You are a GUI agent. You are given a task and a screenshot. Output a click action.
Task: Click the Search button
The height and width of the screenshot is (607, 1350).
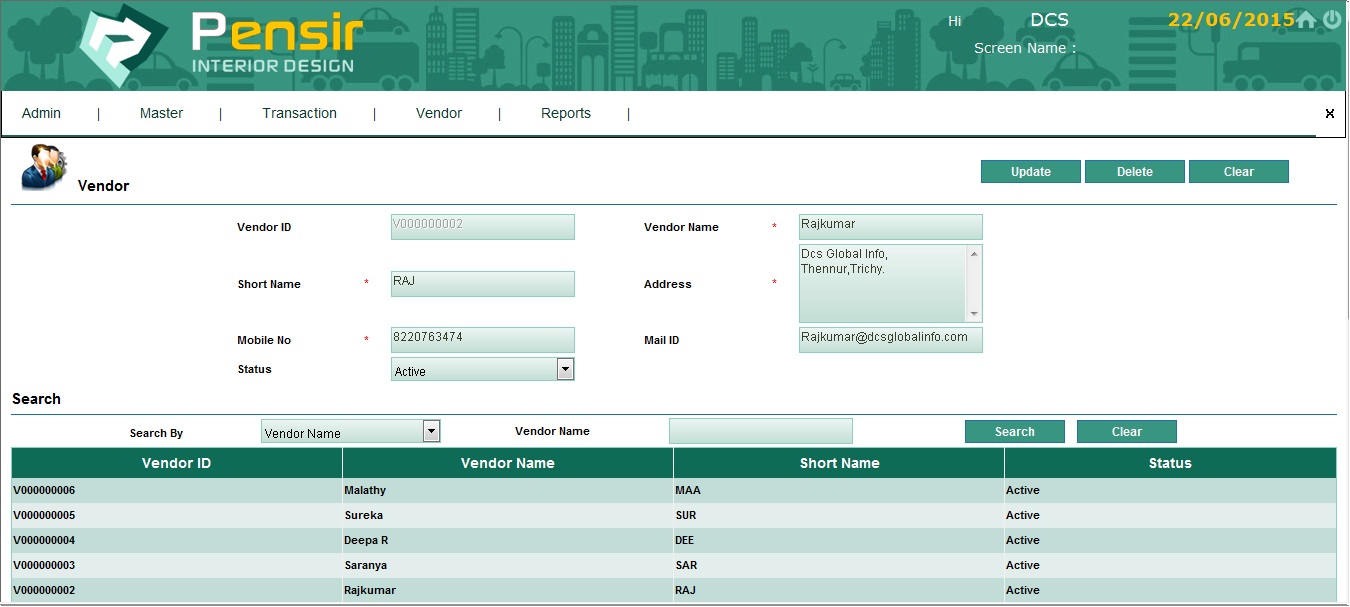(x=1014, y=432)
